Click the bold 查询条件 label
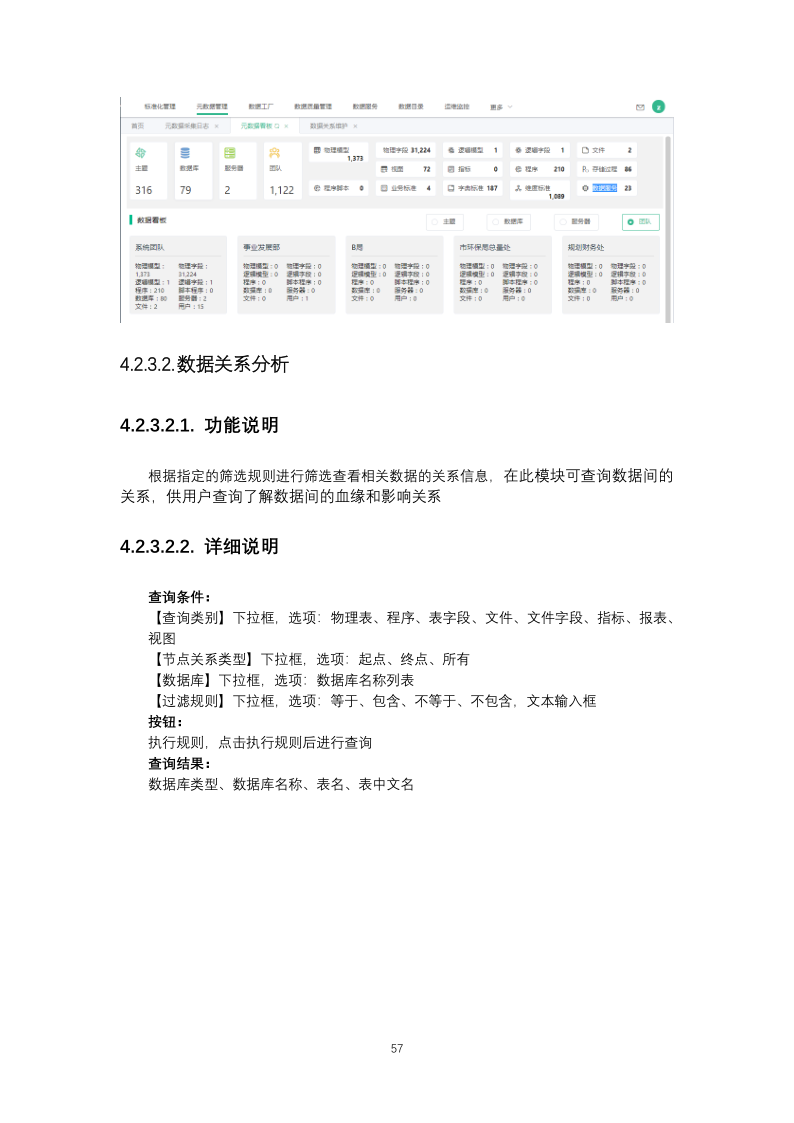Image resolution: width=794 pixels, height=1123 pixels. 179,597
